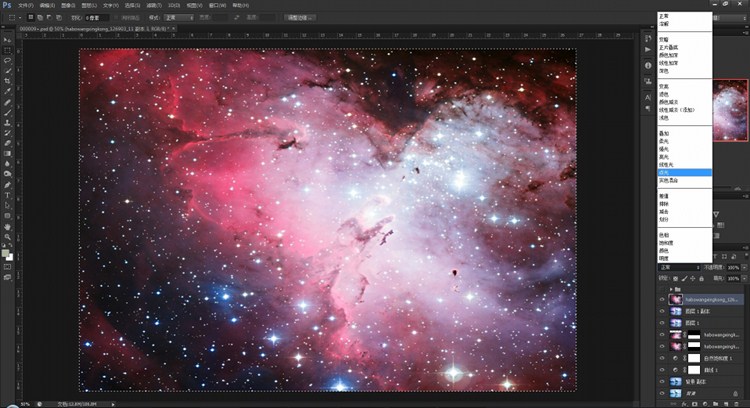
Task: Click the Add to Selection mode icon
Action: coord(40,18)
